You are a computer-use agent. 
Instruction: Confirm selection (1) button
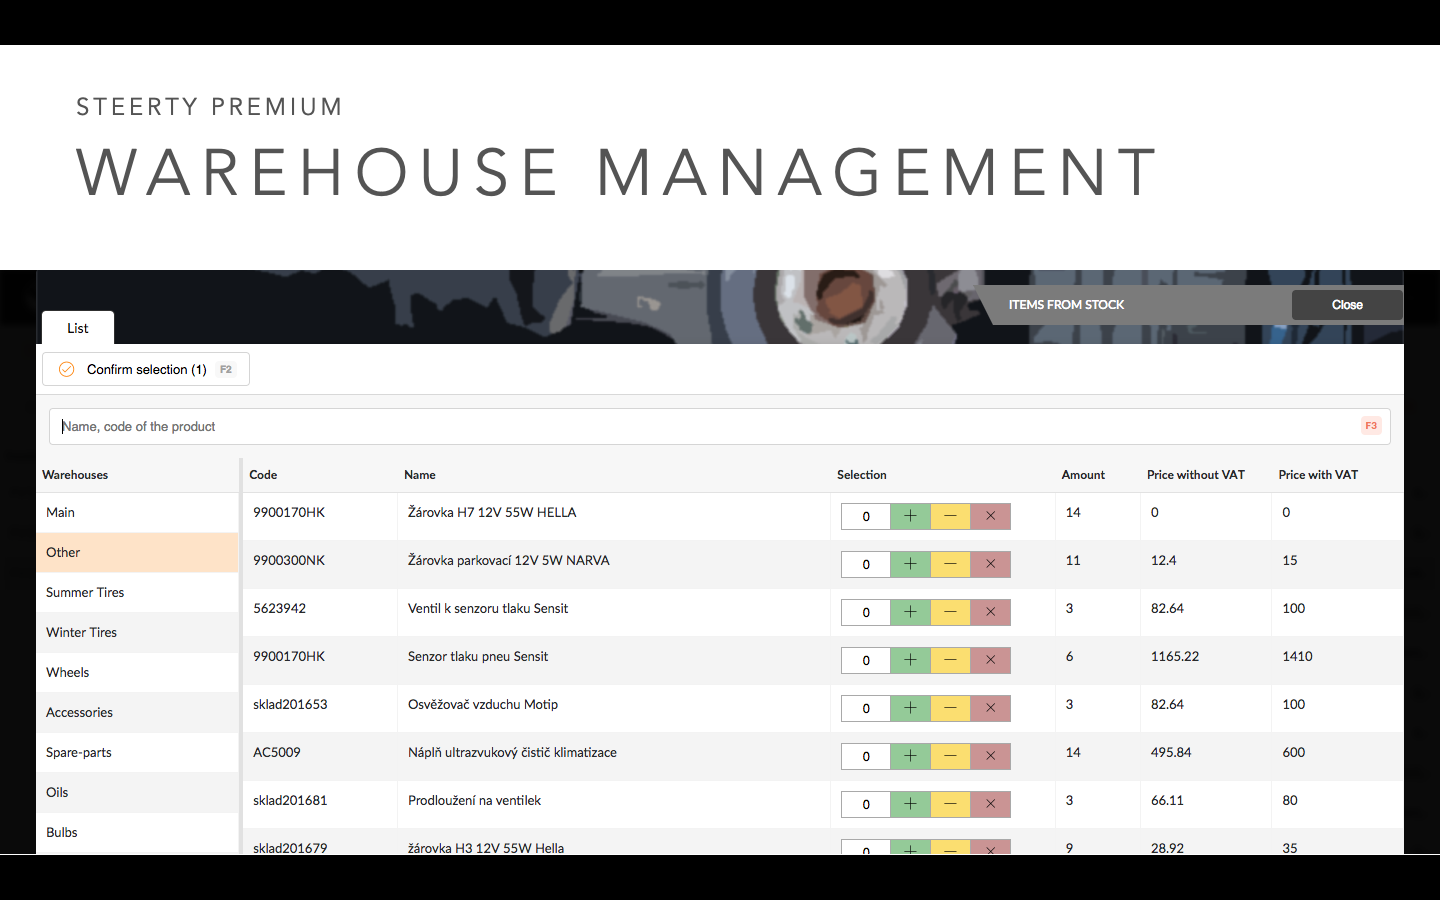(x=146, y=369)
